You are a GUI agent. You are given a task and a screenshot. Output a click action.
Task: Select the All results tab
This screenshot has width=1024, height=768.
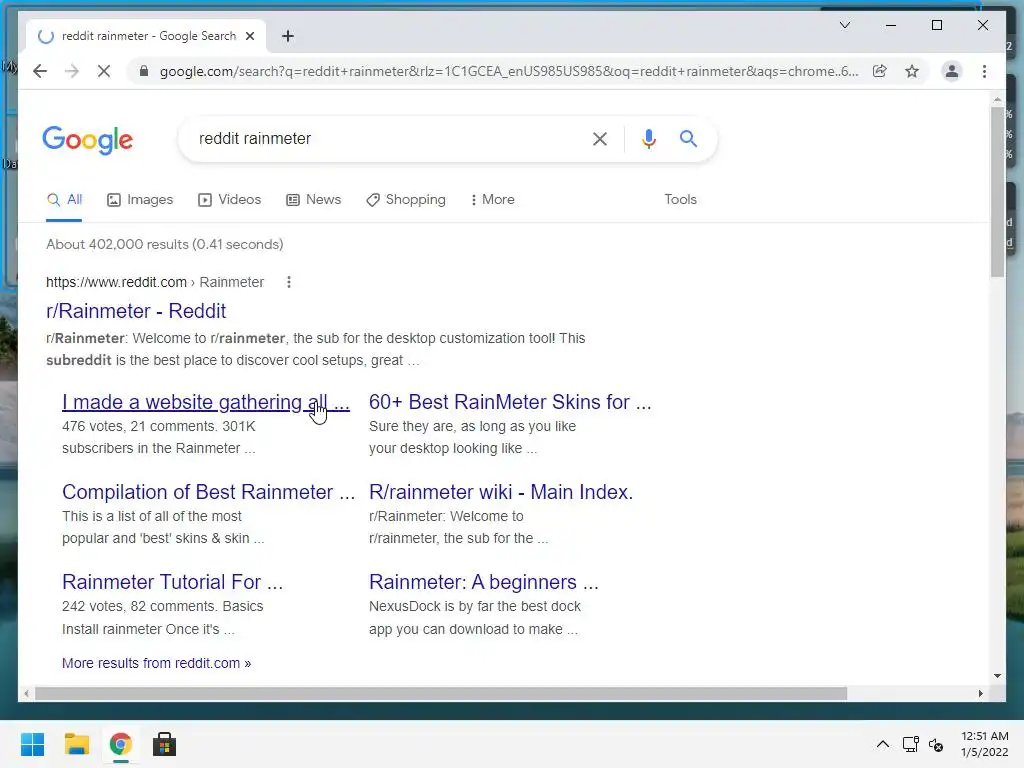[x=64, y=200]
